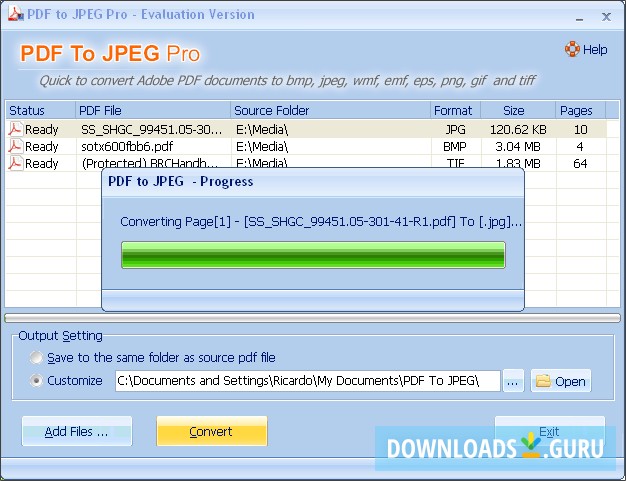
Task: Minimize the PDF to JPEG Pro window
Action: click(x=580, y=17)
